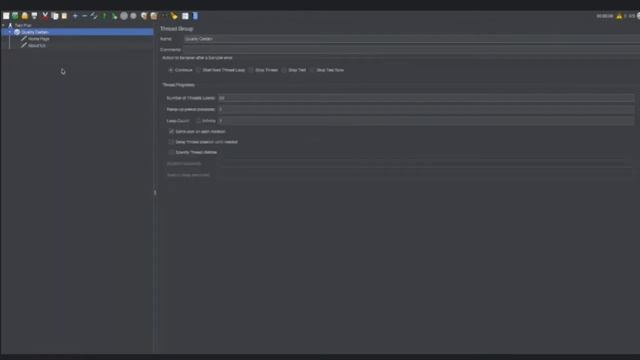
Task: Select the Stop Test Now radio button
Action: [x=312, y=70]
